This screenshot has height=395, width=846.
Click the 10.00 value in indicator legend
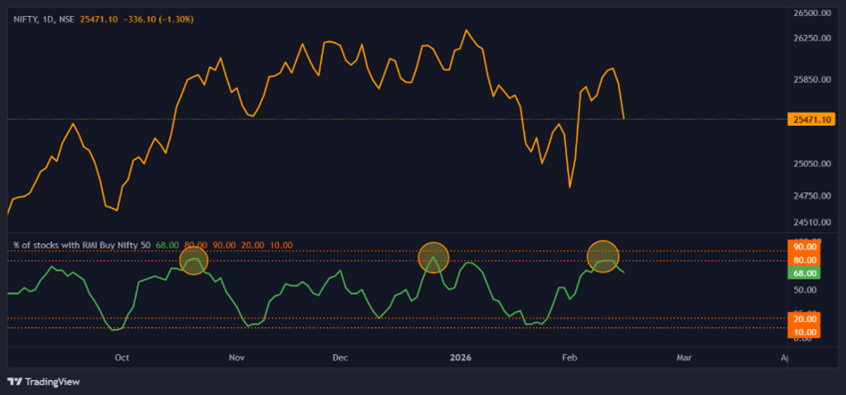click(281, 245)
